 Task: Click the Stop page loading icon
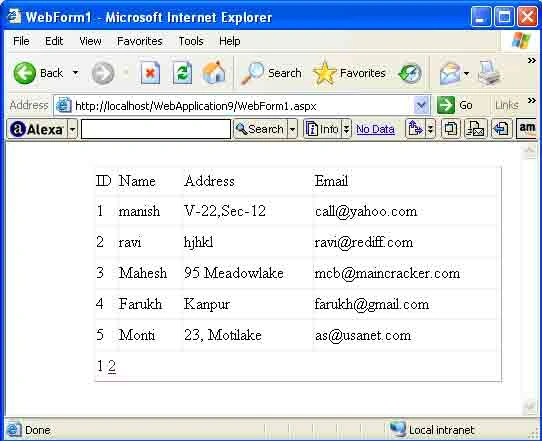point(150,73)
